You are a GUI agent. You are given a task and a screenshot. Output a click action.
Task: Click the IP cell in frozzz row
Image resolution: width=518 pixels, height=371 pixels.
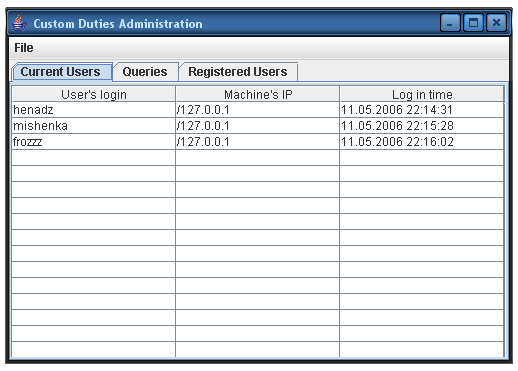coord(258,142)
